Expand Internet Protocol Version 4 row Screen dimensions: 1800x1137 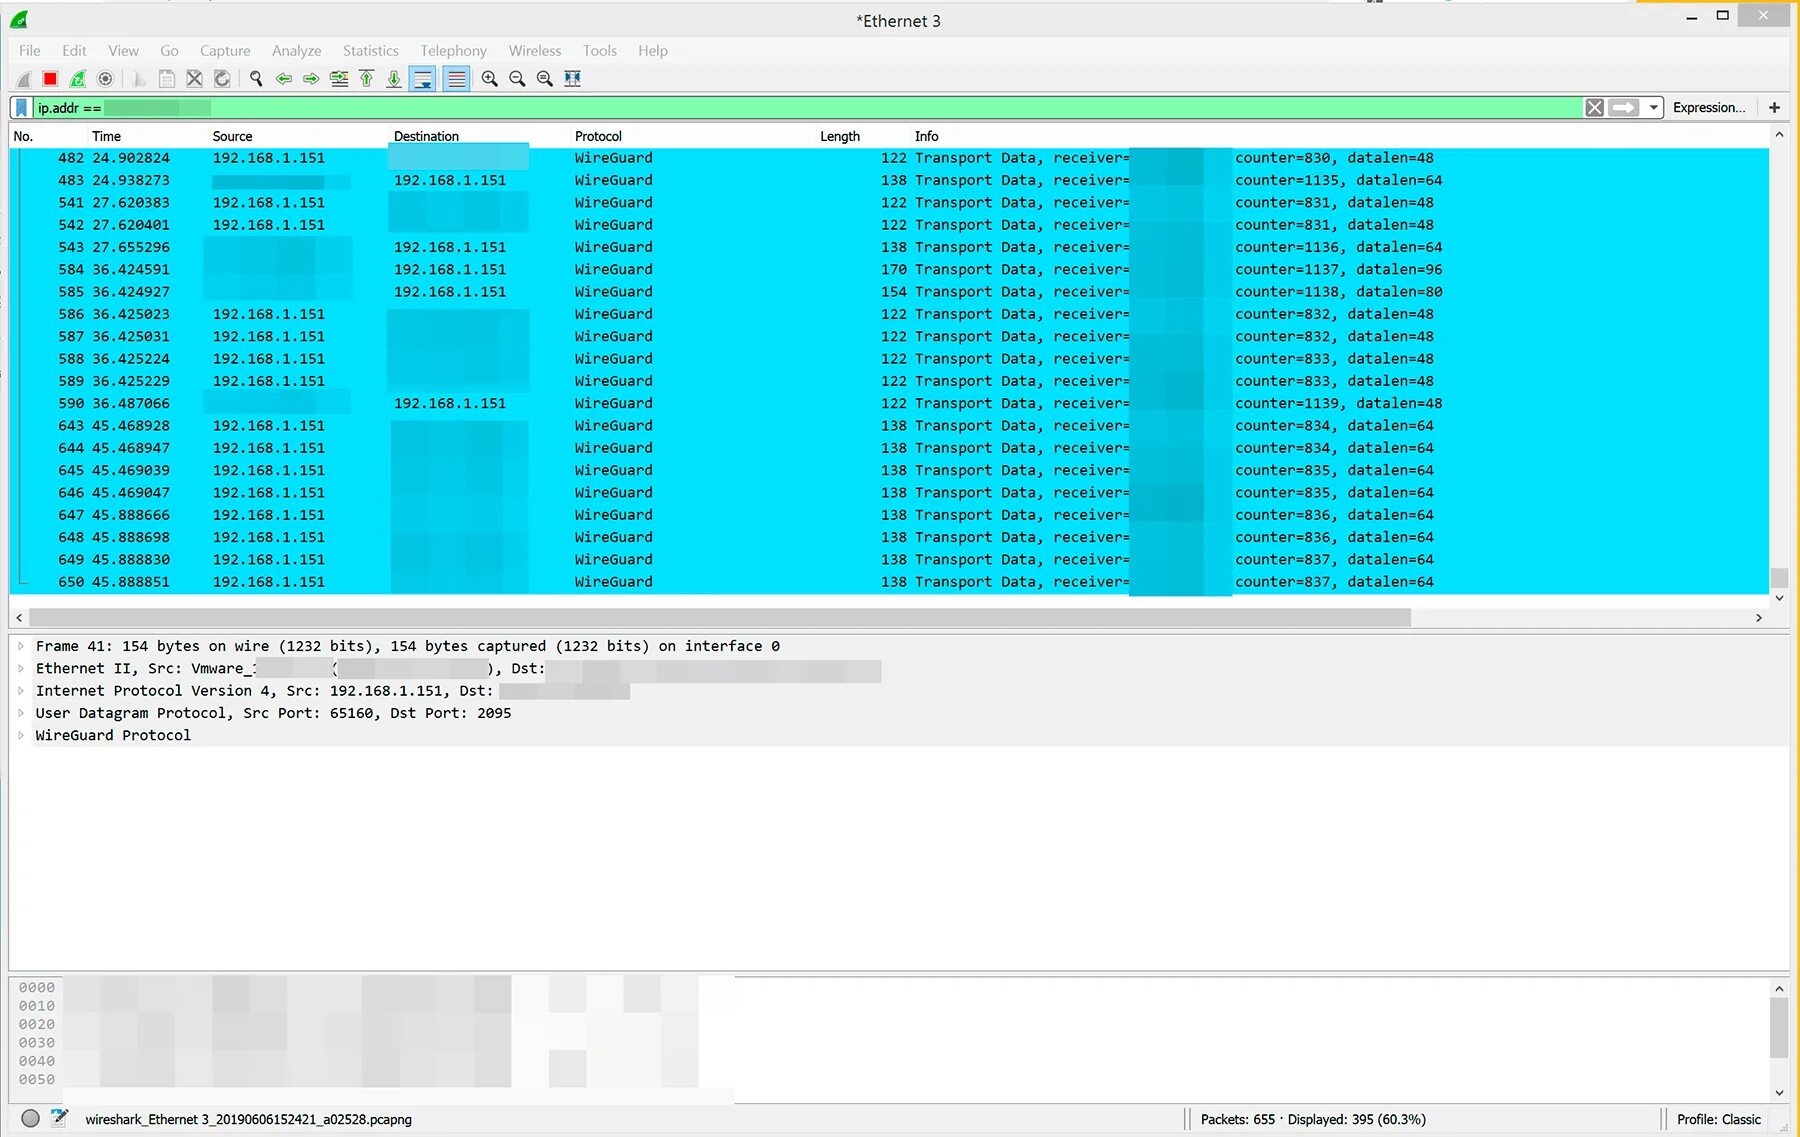point(20,691)
